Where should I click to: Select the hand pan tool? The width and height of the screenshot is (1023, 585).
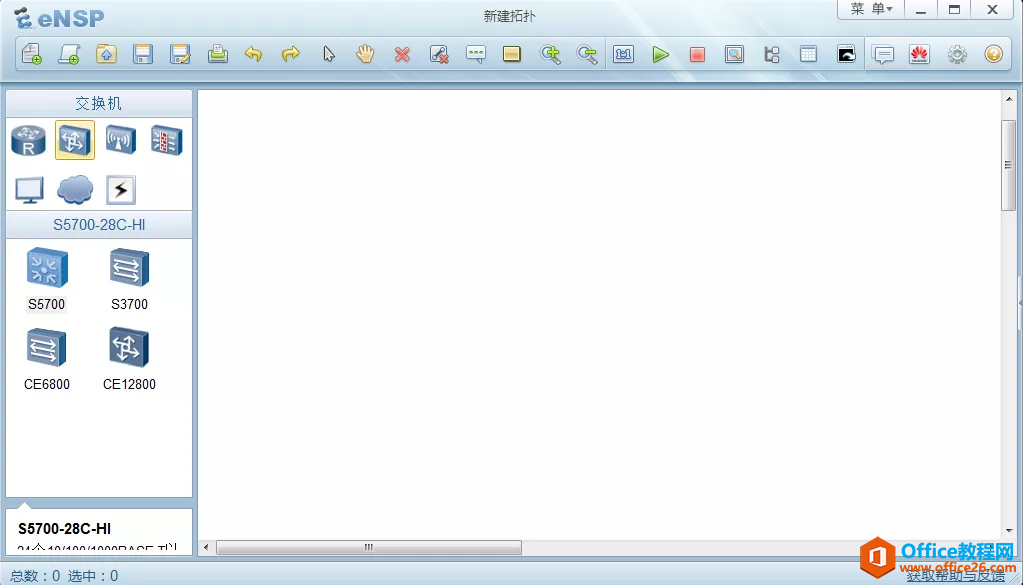click(x=365, y=54)
